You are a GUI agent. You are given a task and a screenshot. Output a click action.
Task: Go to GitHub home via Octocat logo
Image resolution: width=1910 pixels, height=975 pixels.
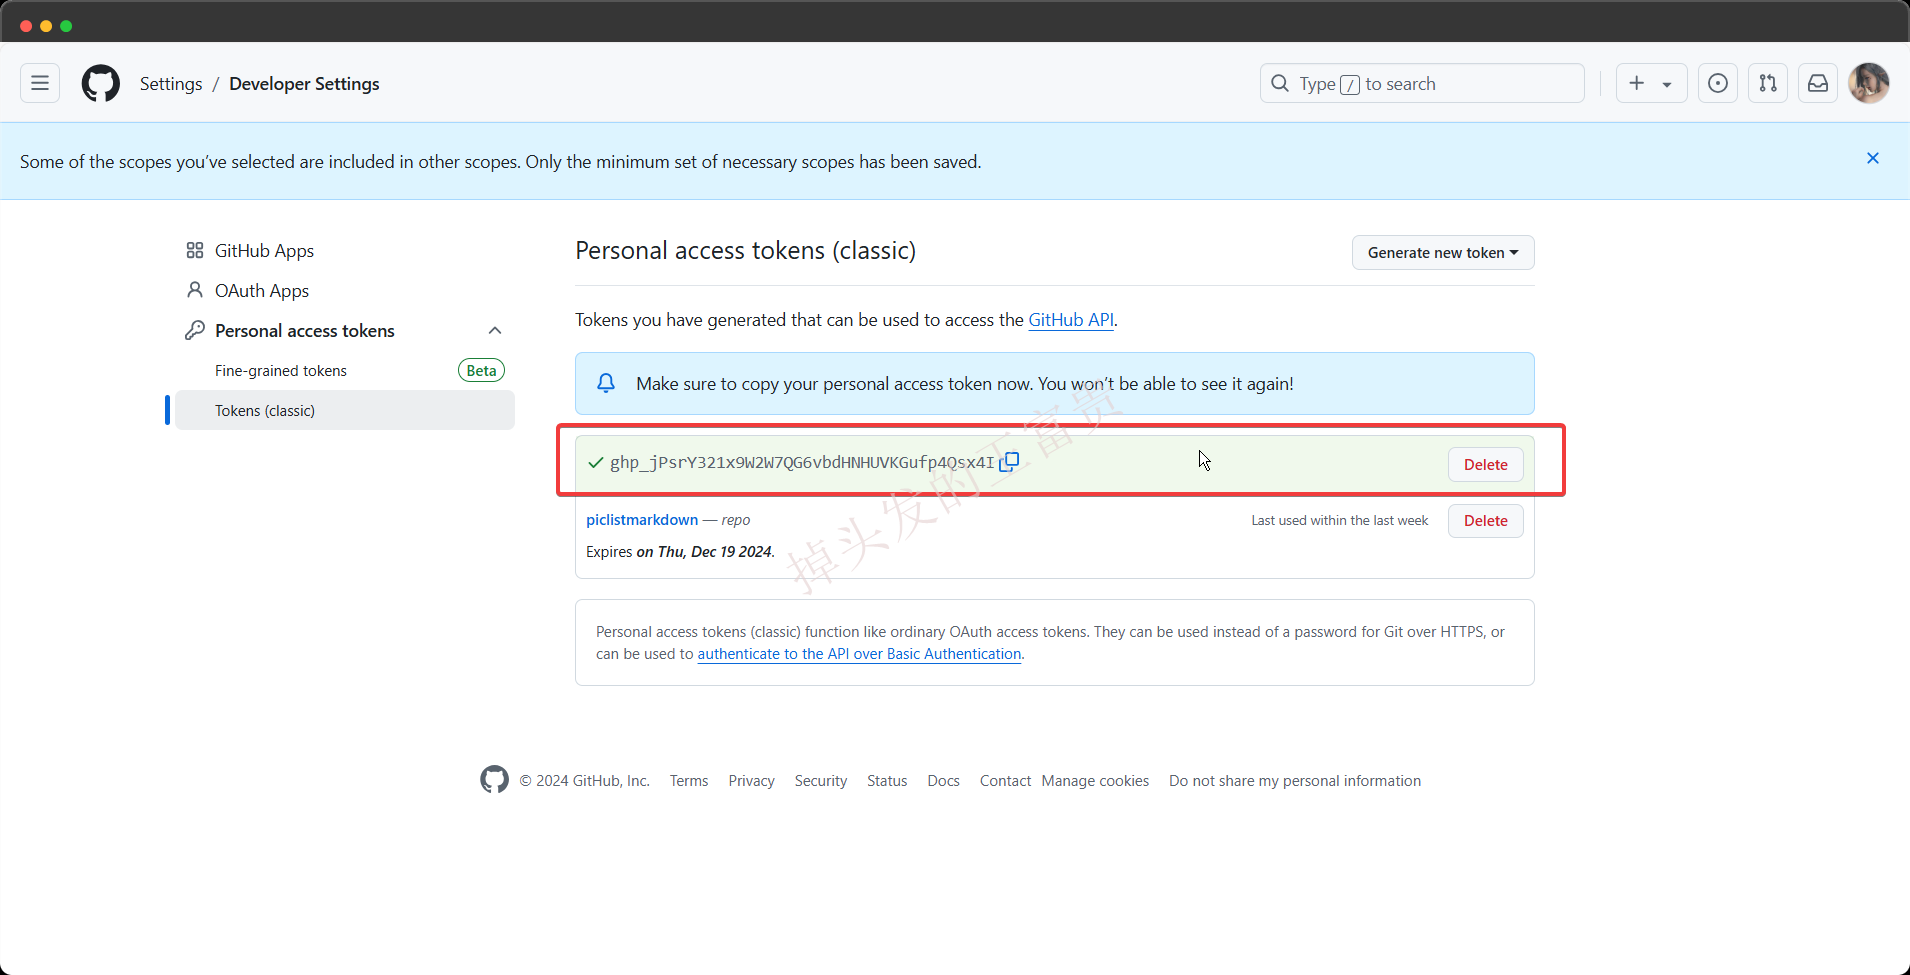coord(101,84)
